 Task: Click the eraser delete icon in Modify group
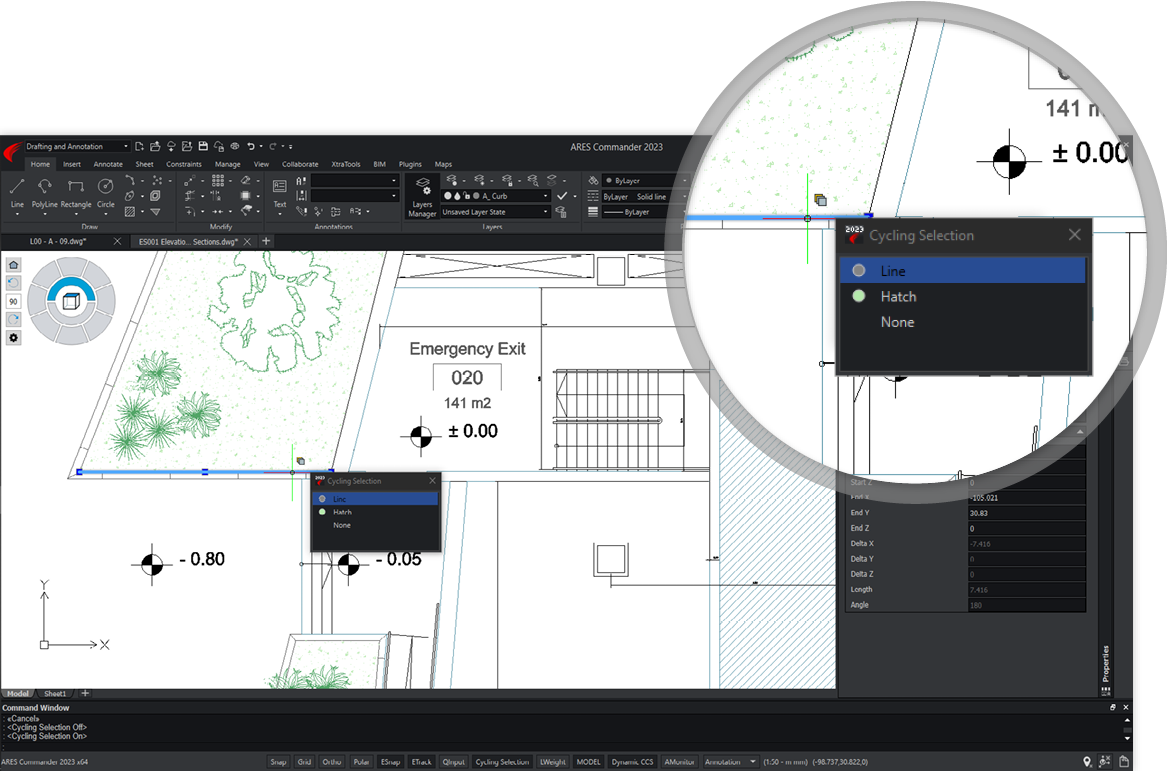[246, 180]
